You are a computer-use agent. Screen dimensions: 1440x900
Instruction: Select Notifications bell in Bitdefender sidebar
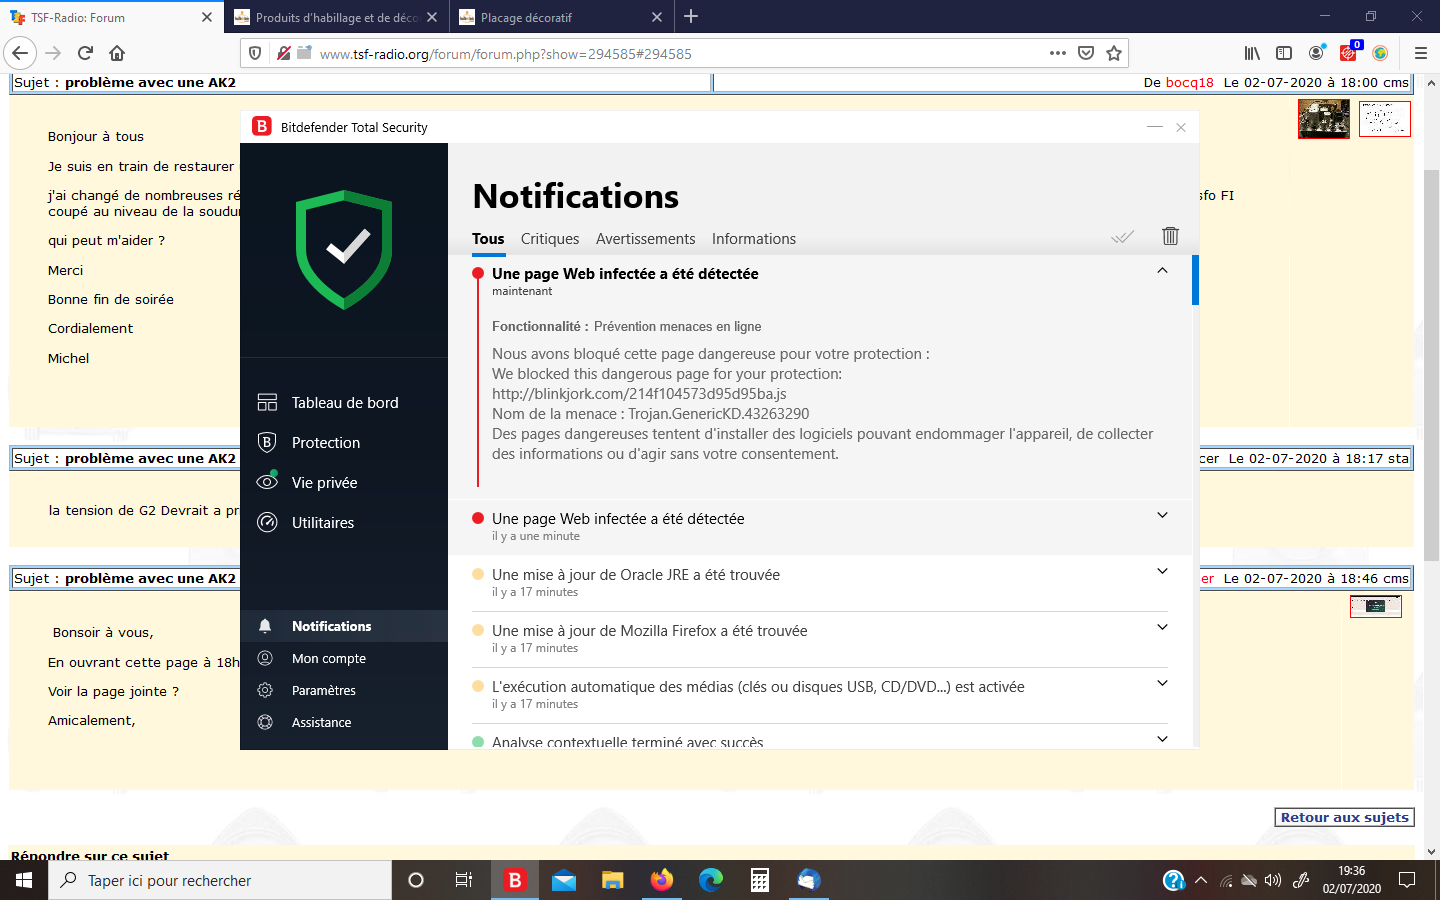[344, 626]
